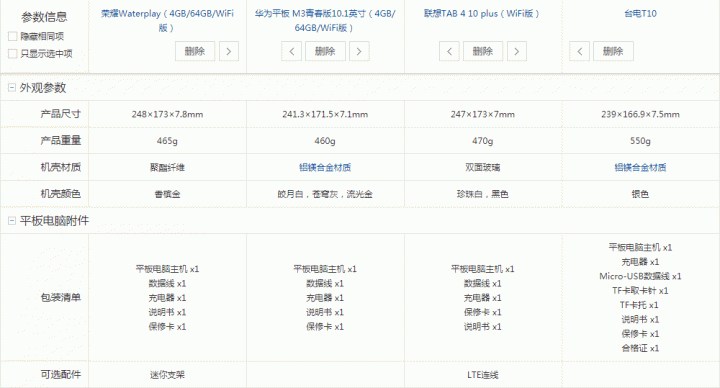Click the 香槟金 color cell
Screen dimensions: 720x388
tap(167, 194)
